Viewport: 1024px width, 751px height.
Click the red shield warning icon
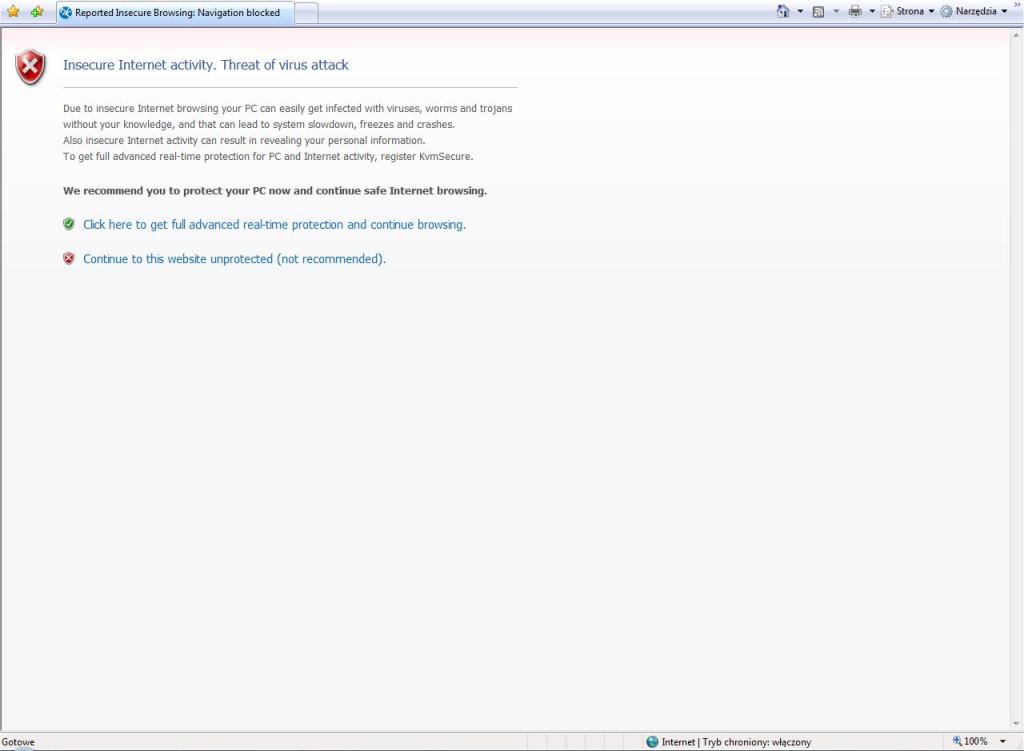pos(31,67)
